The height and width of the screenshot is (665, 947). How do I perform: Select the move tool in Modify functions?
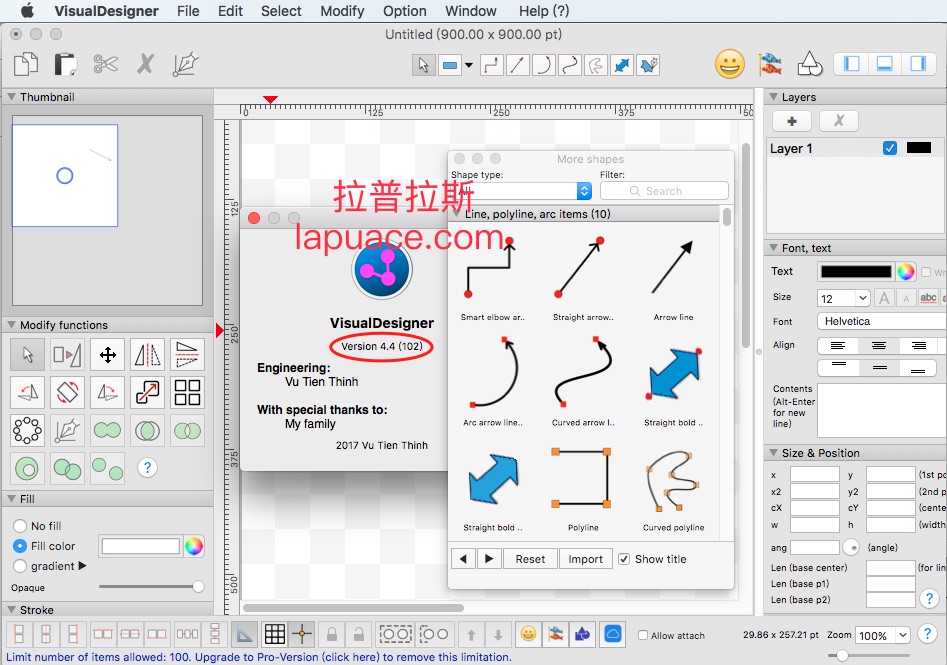(108, 355)
